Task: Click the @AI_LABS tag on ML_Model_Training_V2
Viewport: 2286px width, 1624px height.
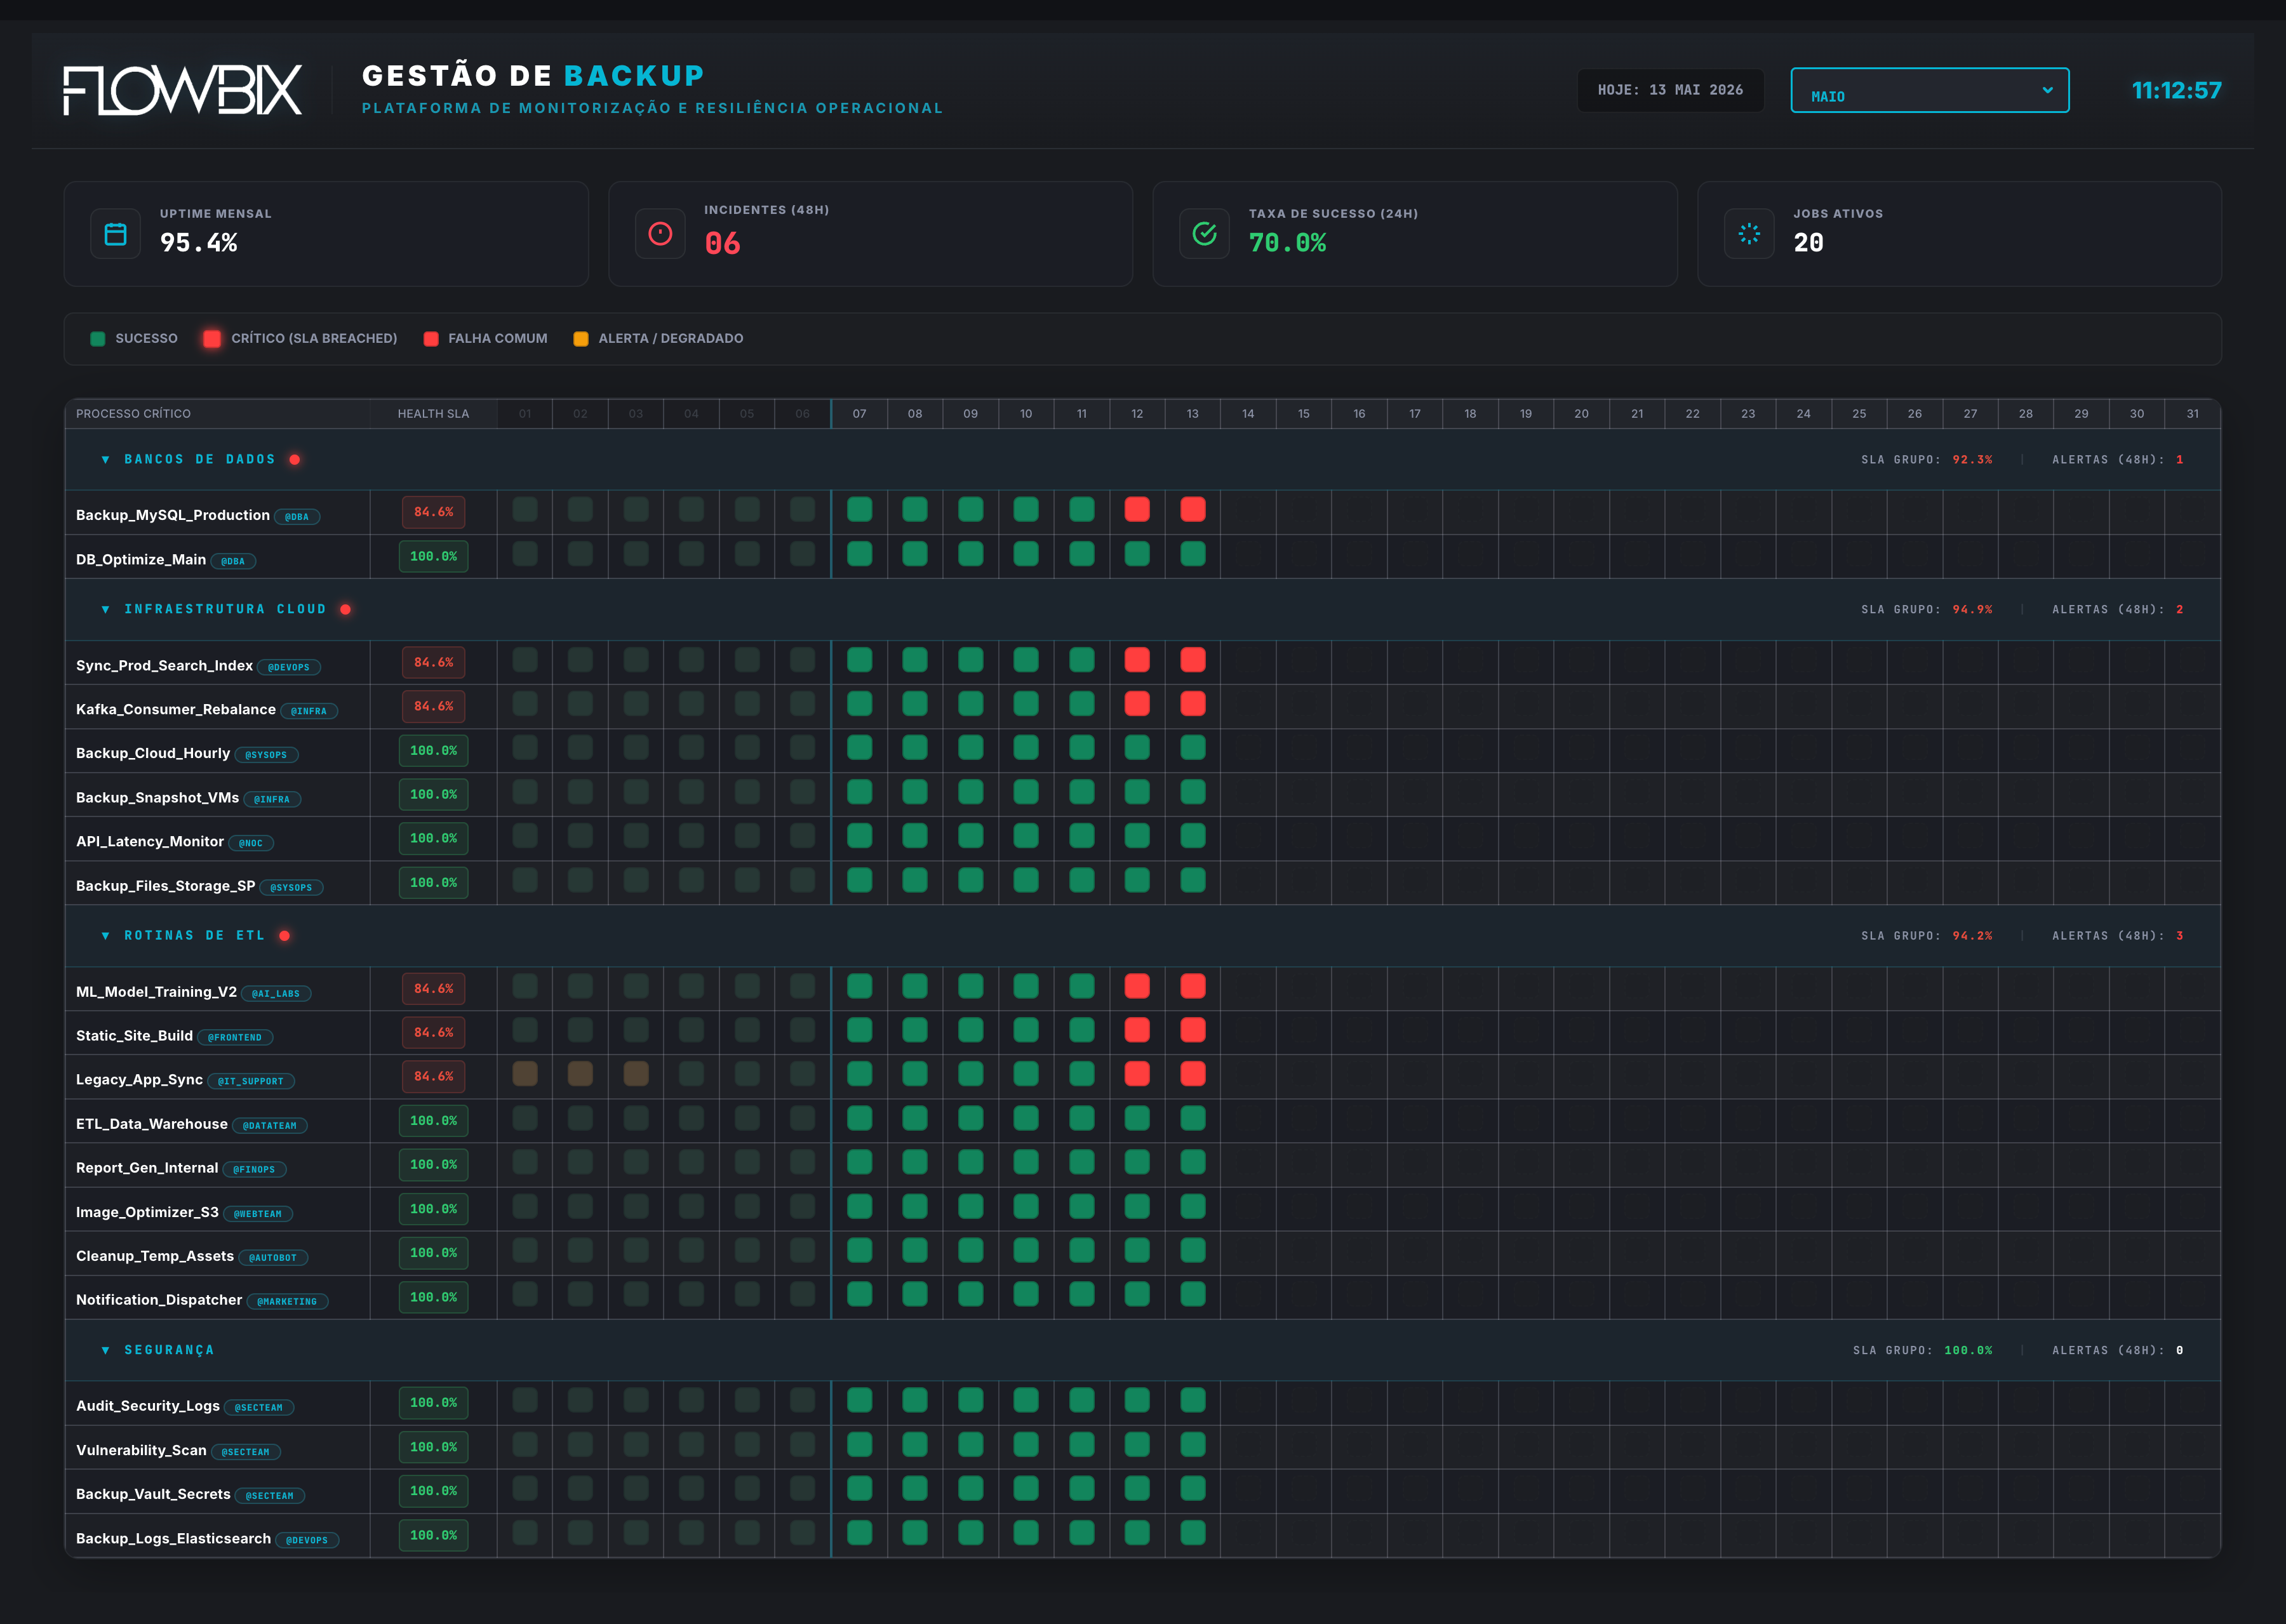Action: [x=276, y=994]
